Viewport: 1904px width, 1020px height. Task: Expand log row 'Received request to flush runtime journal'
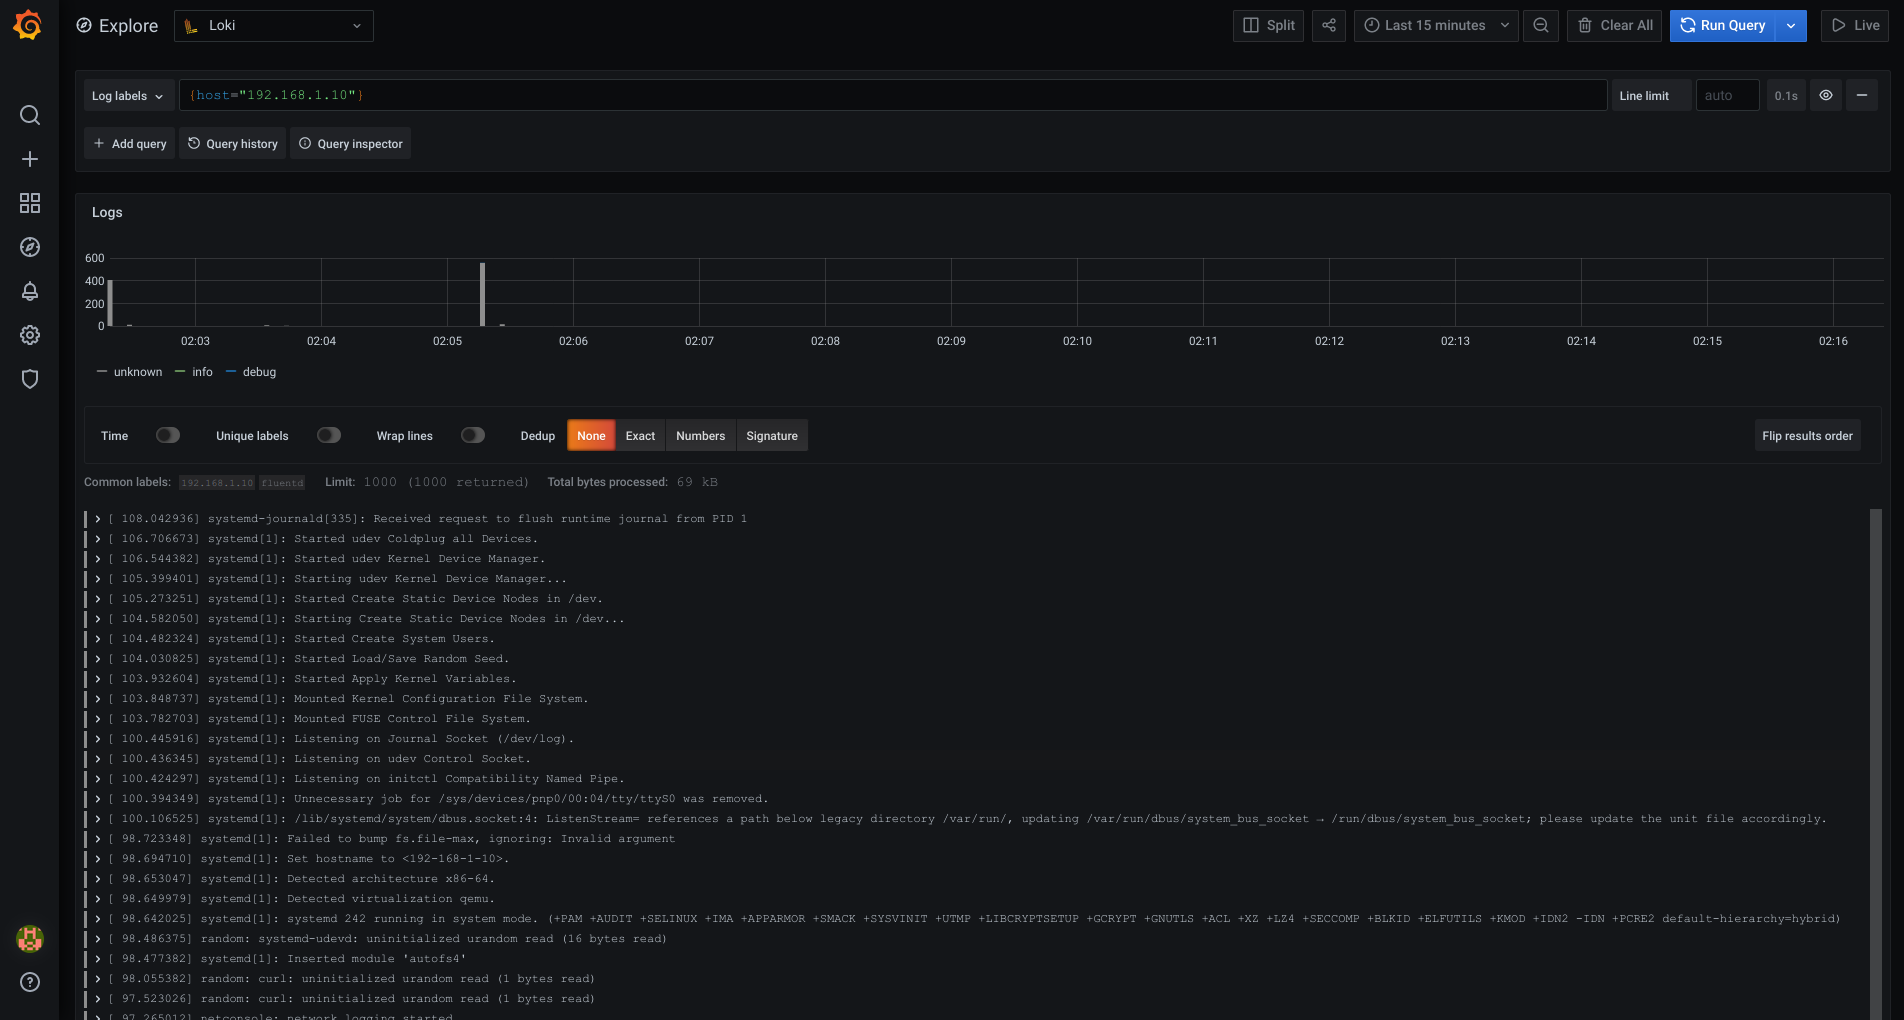97,519
